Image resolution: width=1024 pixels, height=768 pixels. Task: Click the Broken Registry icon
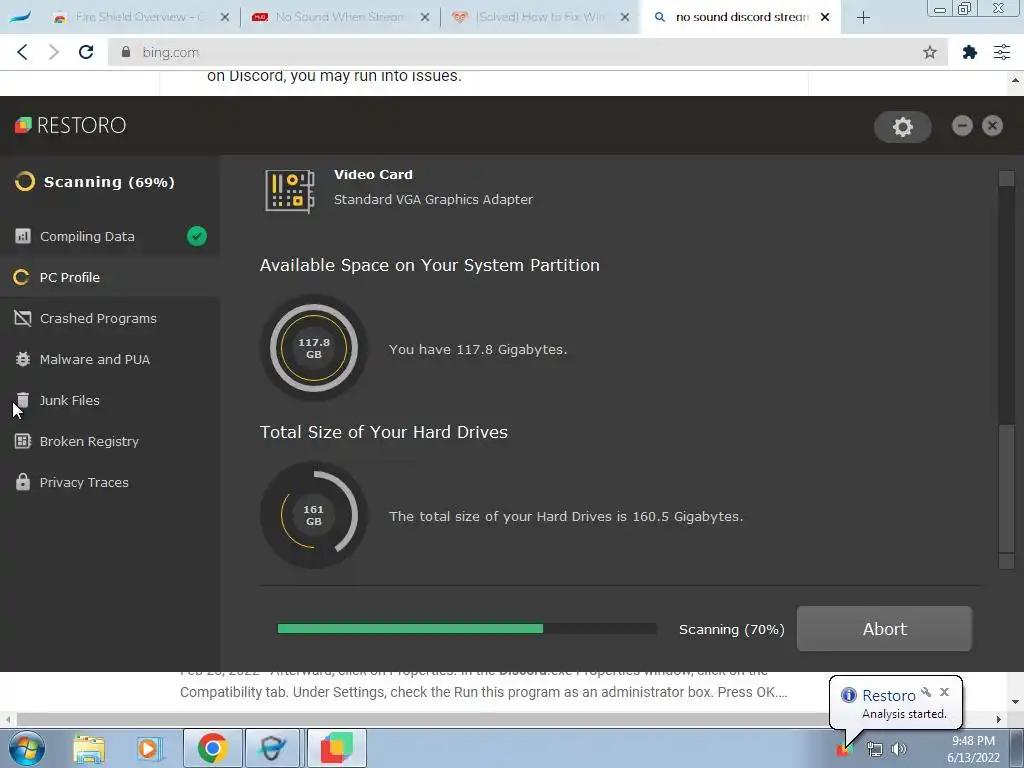point(23,441)
